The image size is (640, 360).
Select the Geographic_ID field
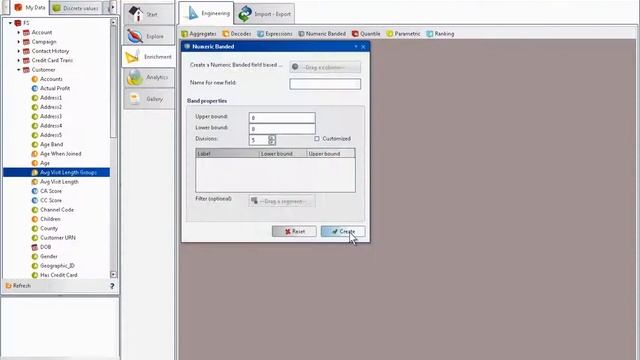57,266
